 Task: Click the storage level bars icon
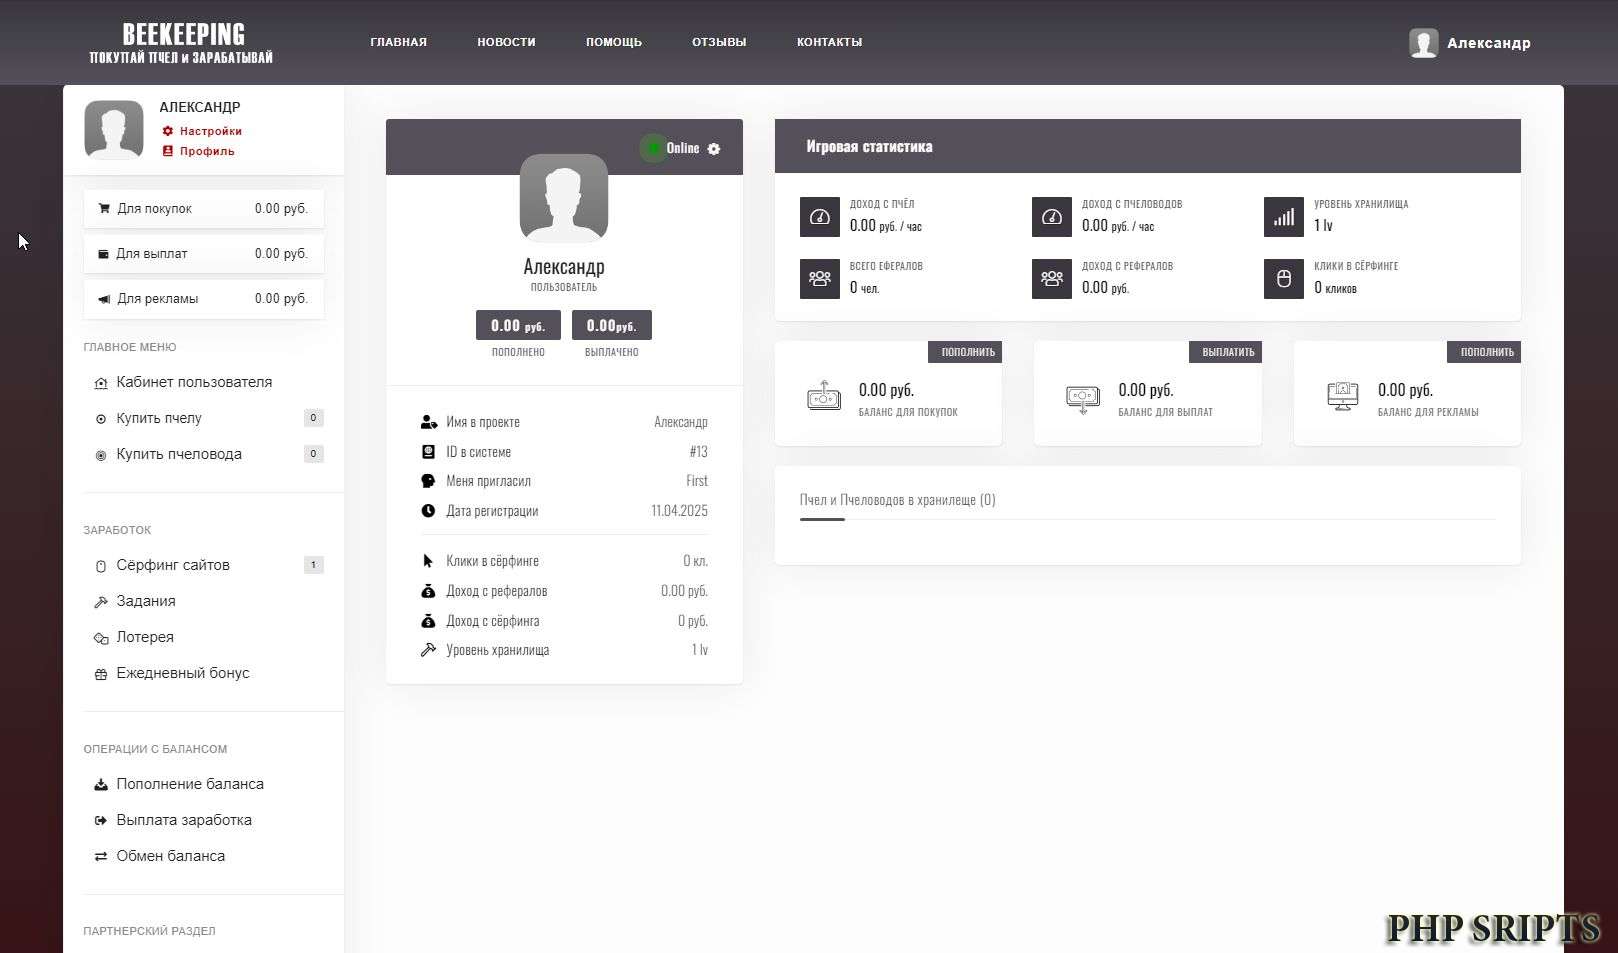click(1283, 217)
